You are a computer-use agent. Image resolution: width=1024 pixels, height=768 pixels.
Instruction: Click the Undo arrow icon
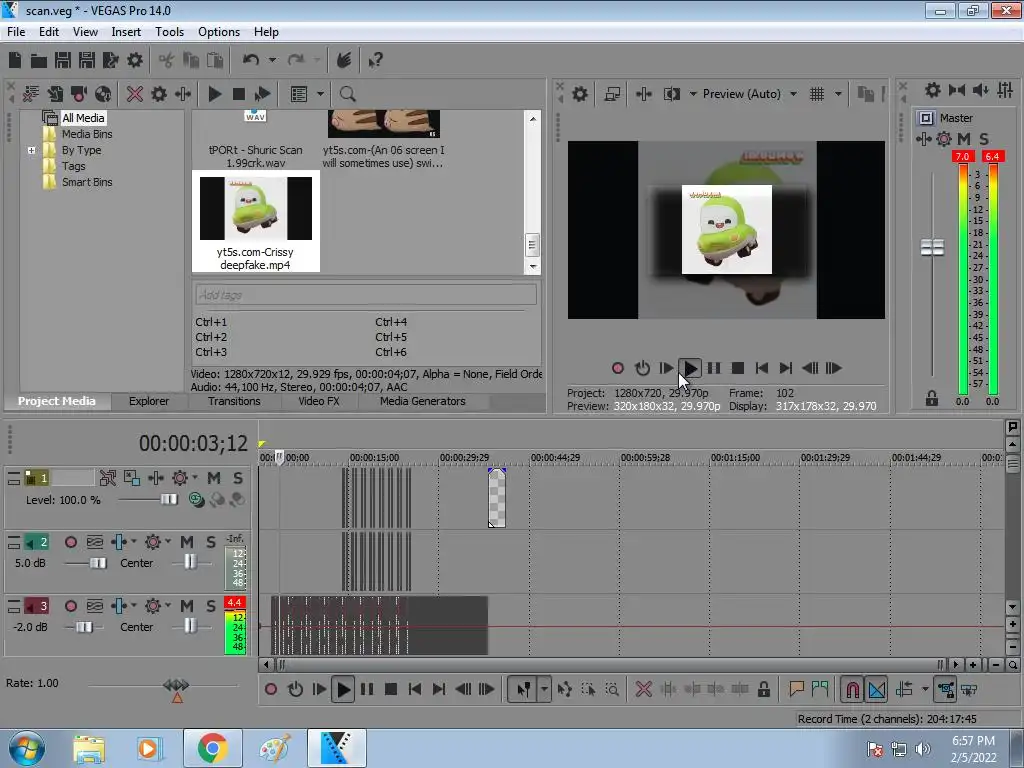click(x=251, y=61)
